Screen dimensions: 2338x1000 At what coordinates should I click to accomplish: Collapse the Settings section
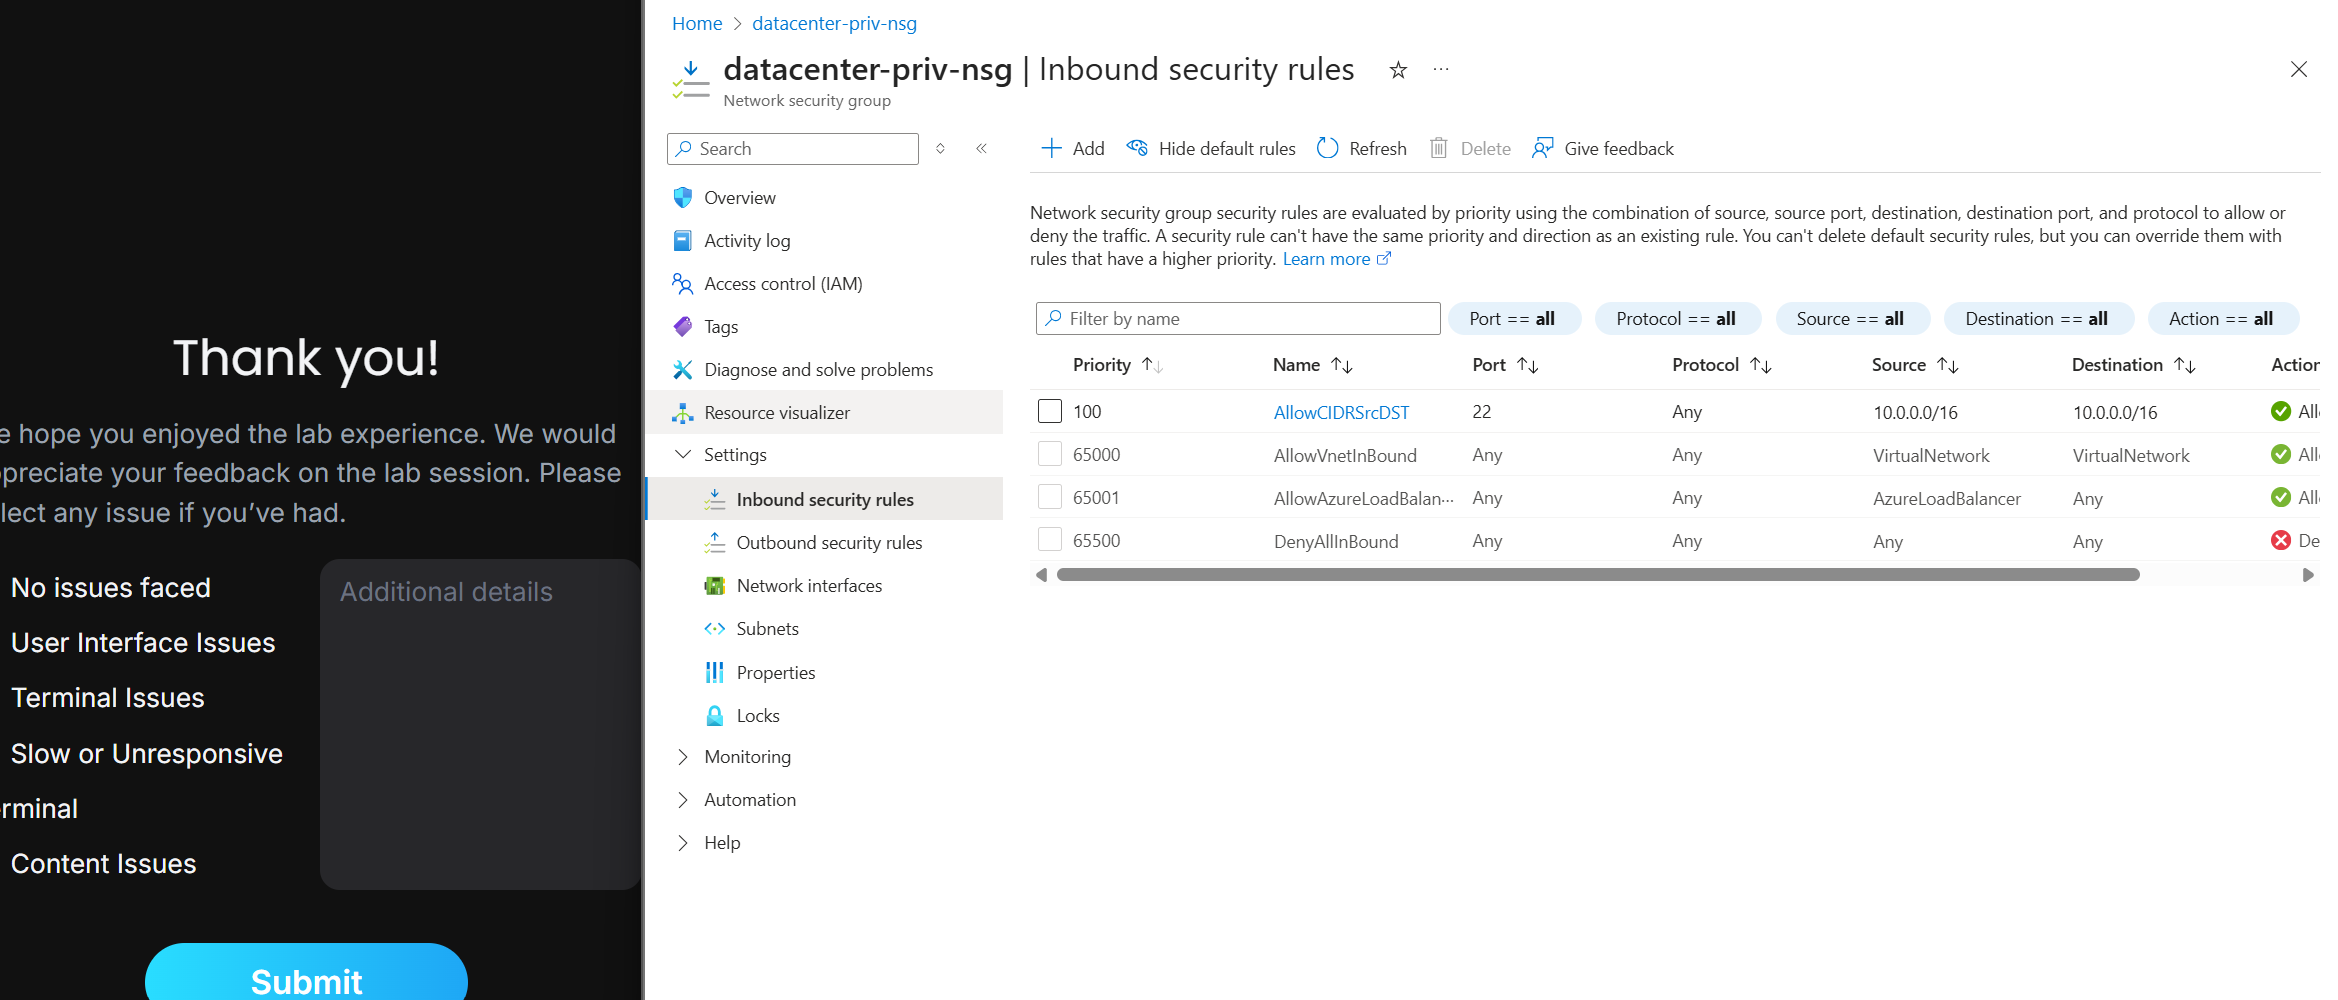coord(683,455)
